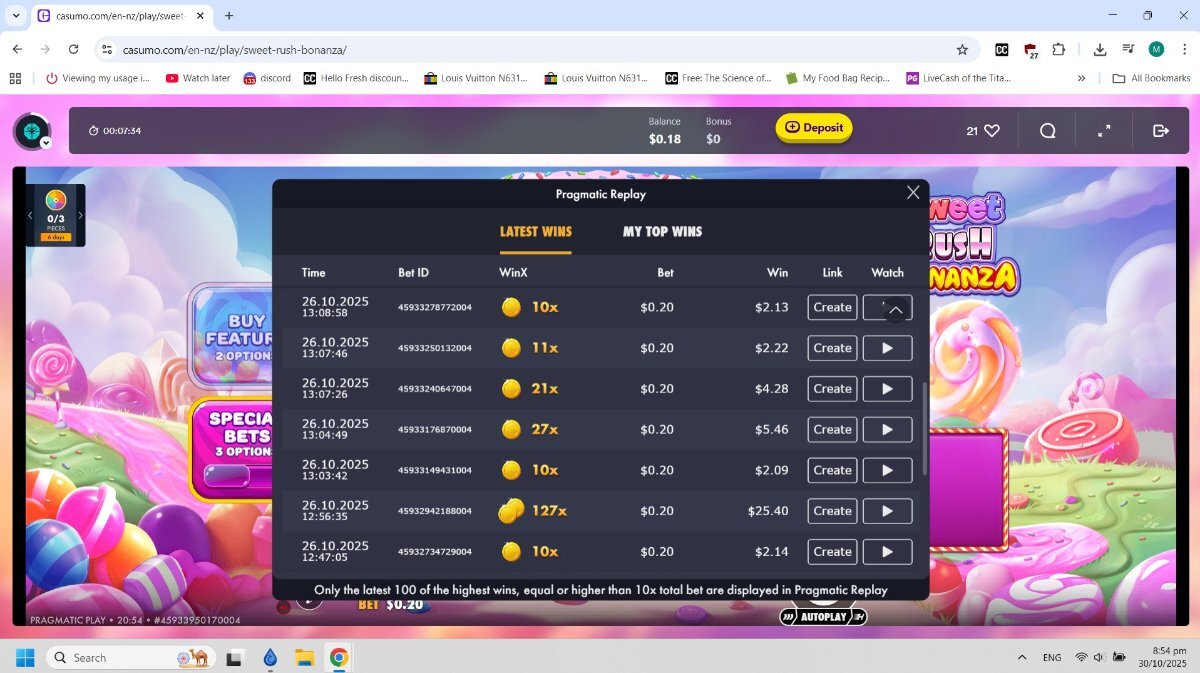Watch replay of the 127x win
Viewport: 1200px width, 673px height.
click(x=887, y=511)
